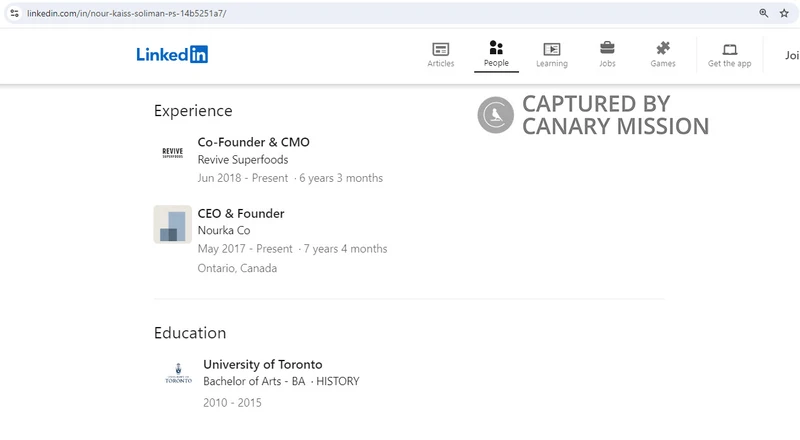The width and height of the screenshot is (800, 440).
Task: Click the '2010 - 2015' education dates
Action: (232, 403)
